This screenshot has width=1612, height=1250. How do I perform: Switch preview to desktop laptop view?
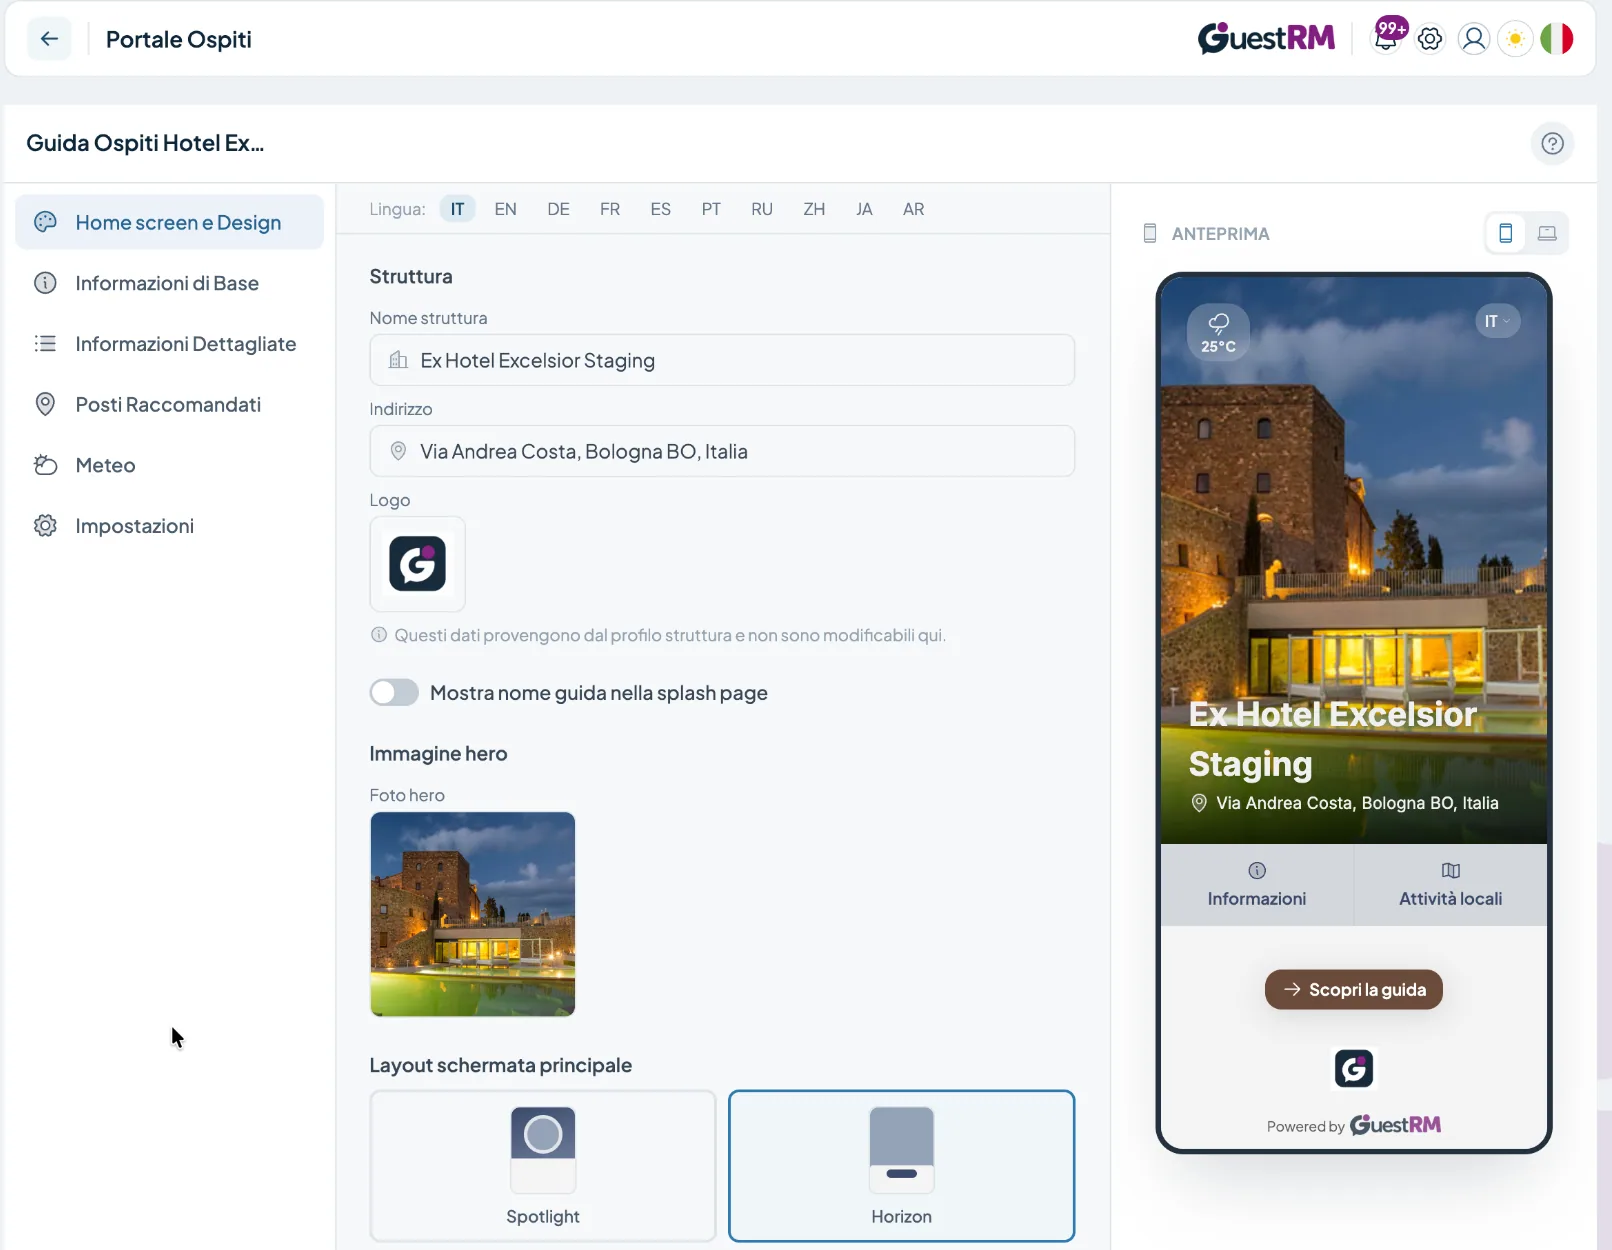click(1547, 233)
